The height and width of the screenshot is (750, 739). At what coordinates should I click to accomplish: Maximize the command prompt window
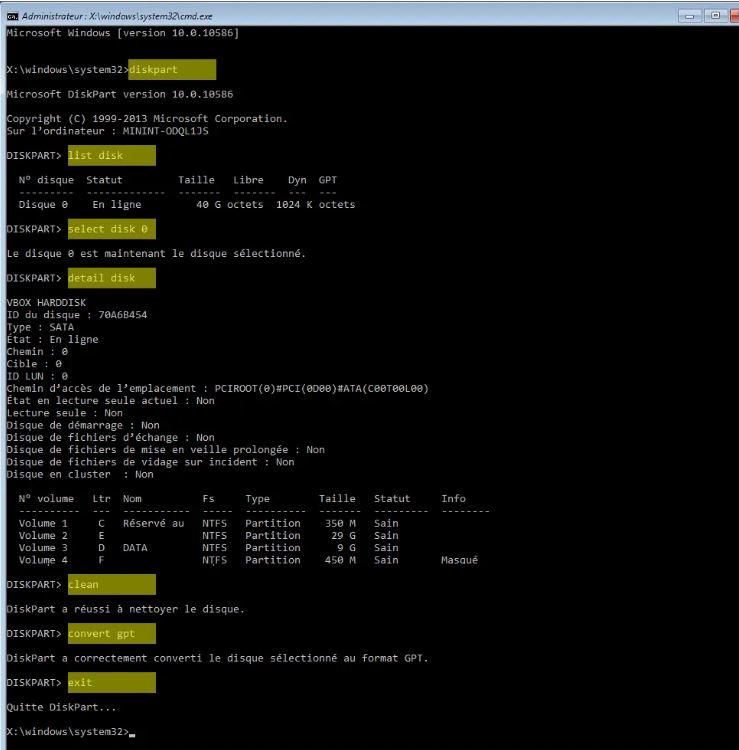(715, 16)
